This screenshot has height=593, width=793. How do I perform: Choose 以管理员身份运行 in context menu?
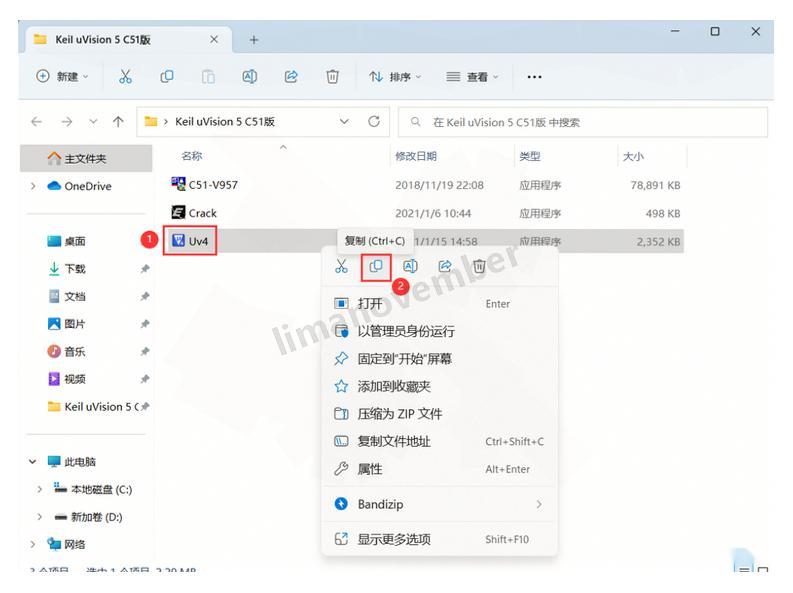[x=439, y=332]
